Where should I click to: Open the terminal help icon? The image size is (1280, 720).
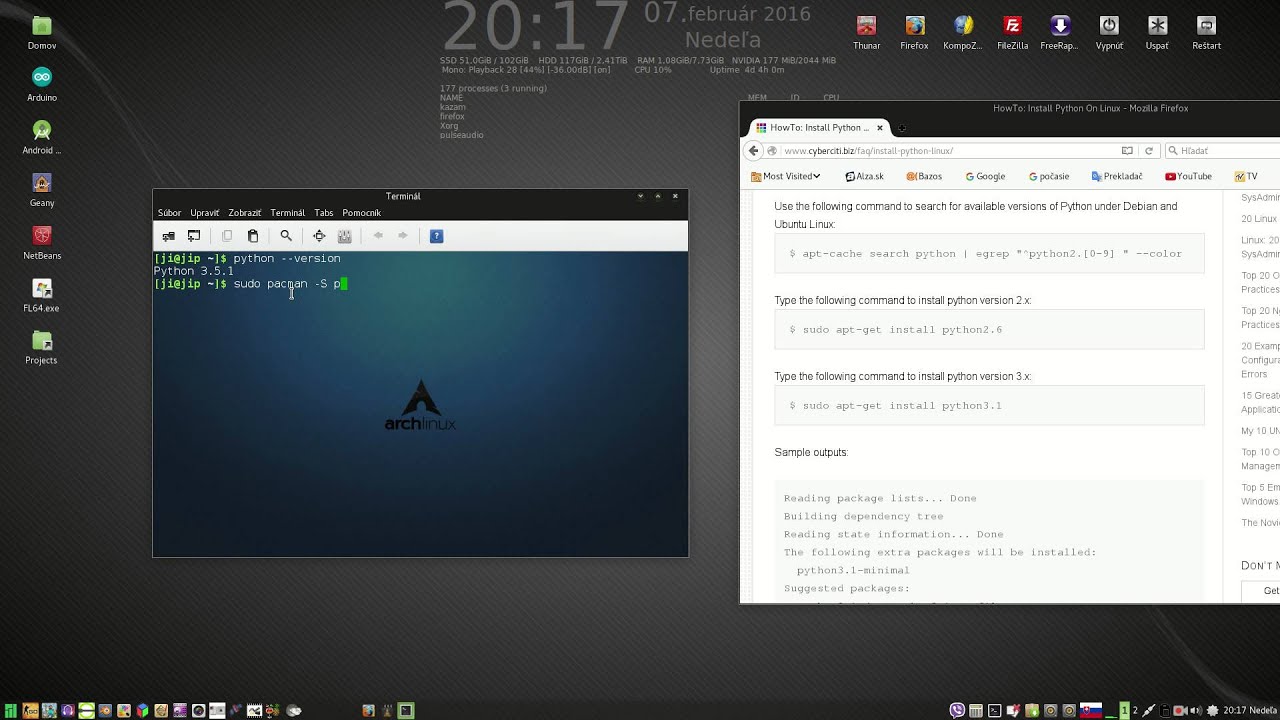[436, 236]
